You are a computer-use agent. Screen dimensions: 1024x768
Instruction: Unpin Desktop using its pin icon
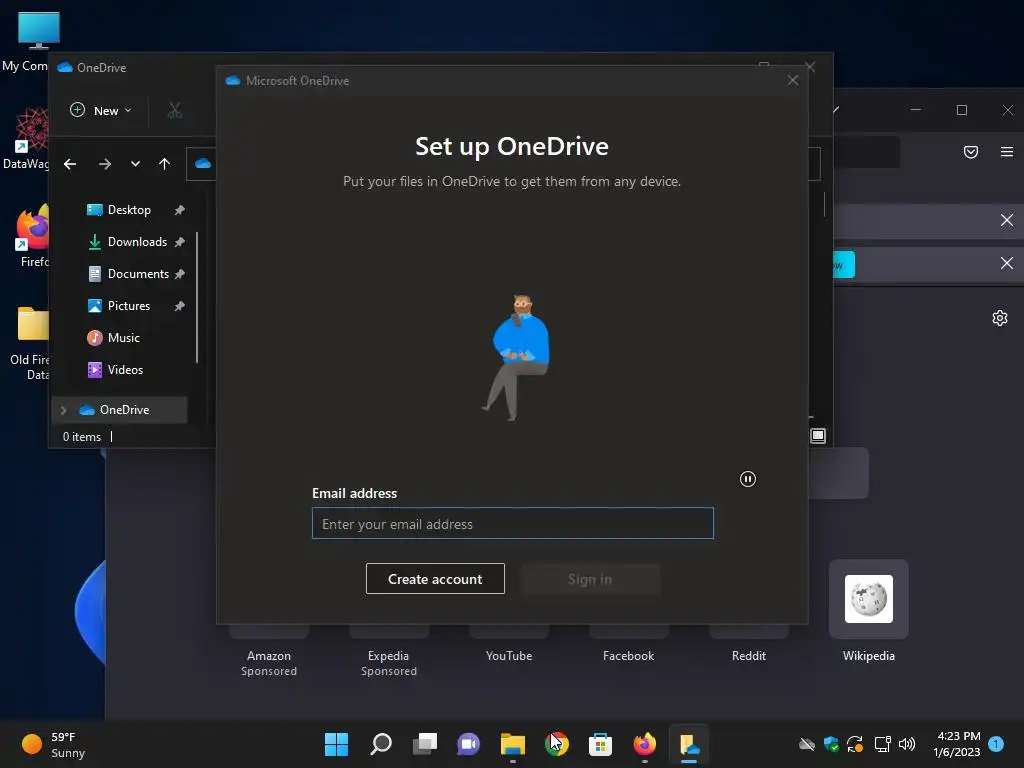point(180,210)
